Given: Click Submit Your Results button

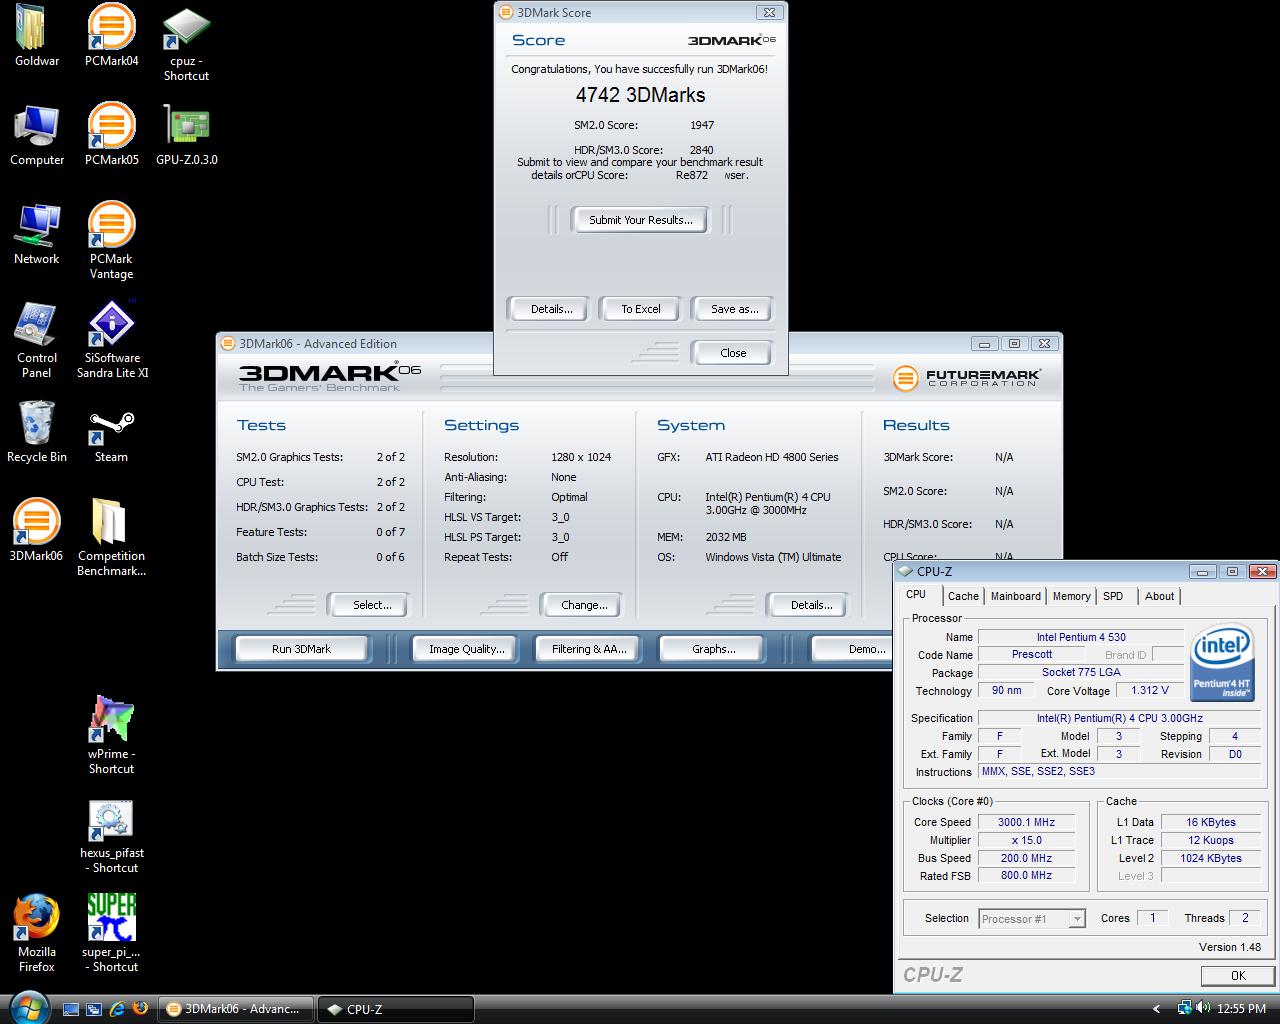Looking at the screenshot, I should 640,220.
